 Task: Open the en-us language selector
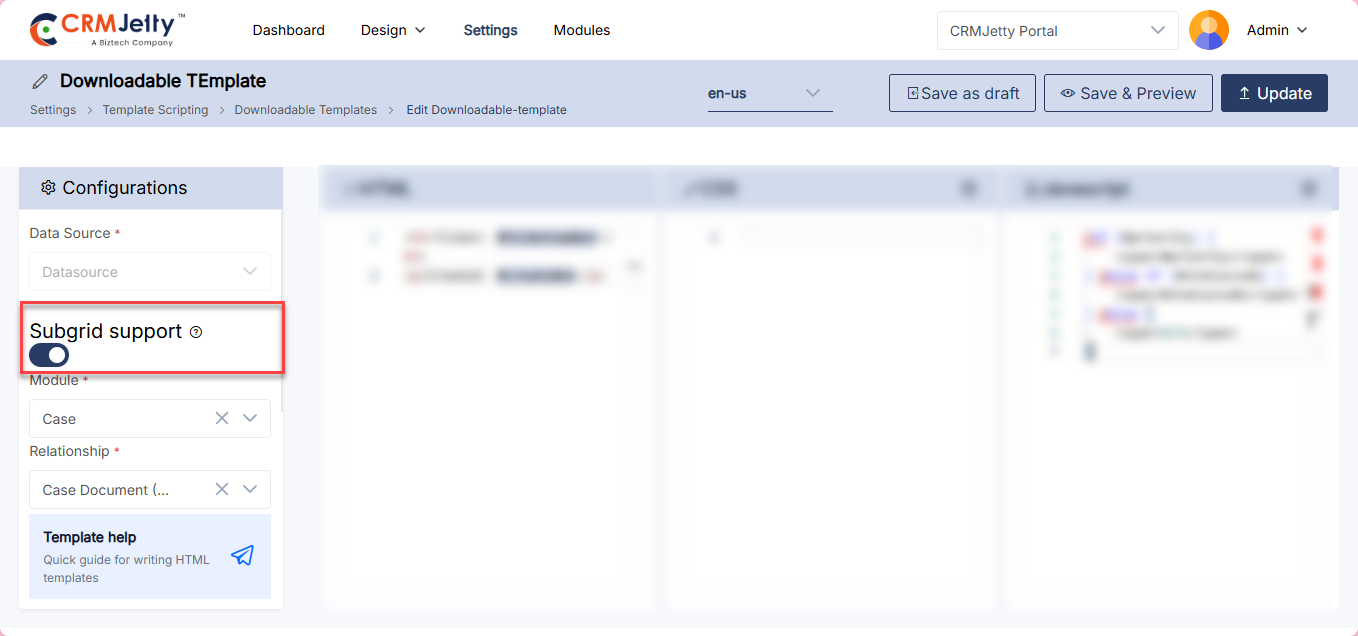pyautogui.click(x=769, y=93)
